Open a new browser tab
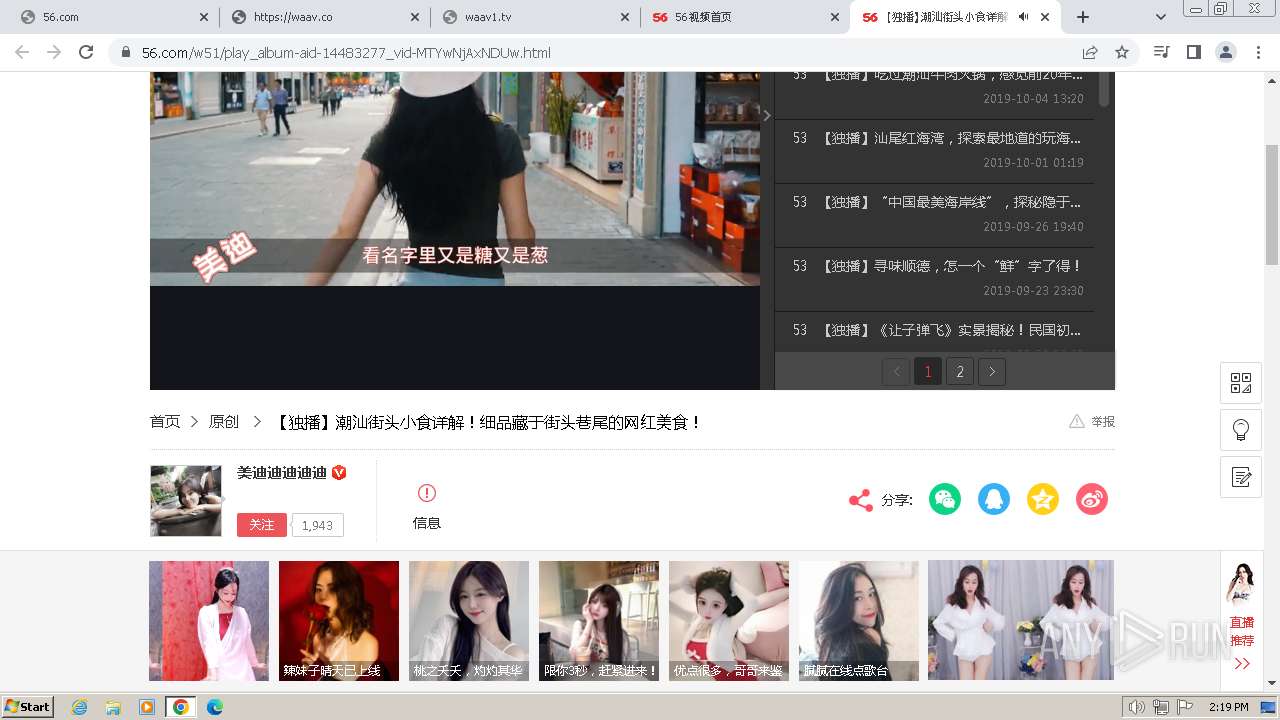The height and width of the screenshot is (720, 1280). click(1082, 17)
